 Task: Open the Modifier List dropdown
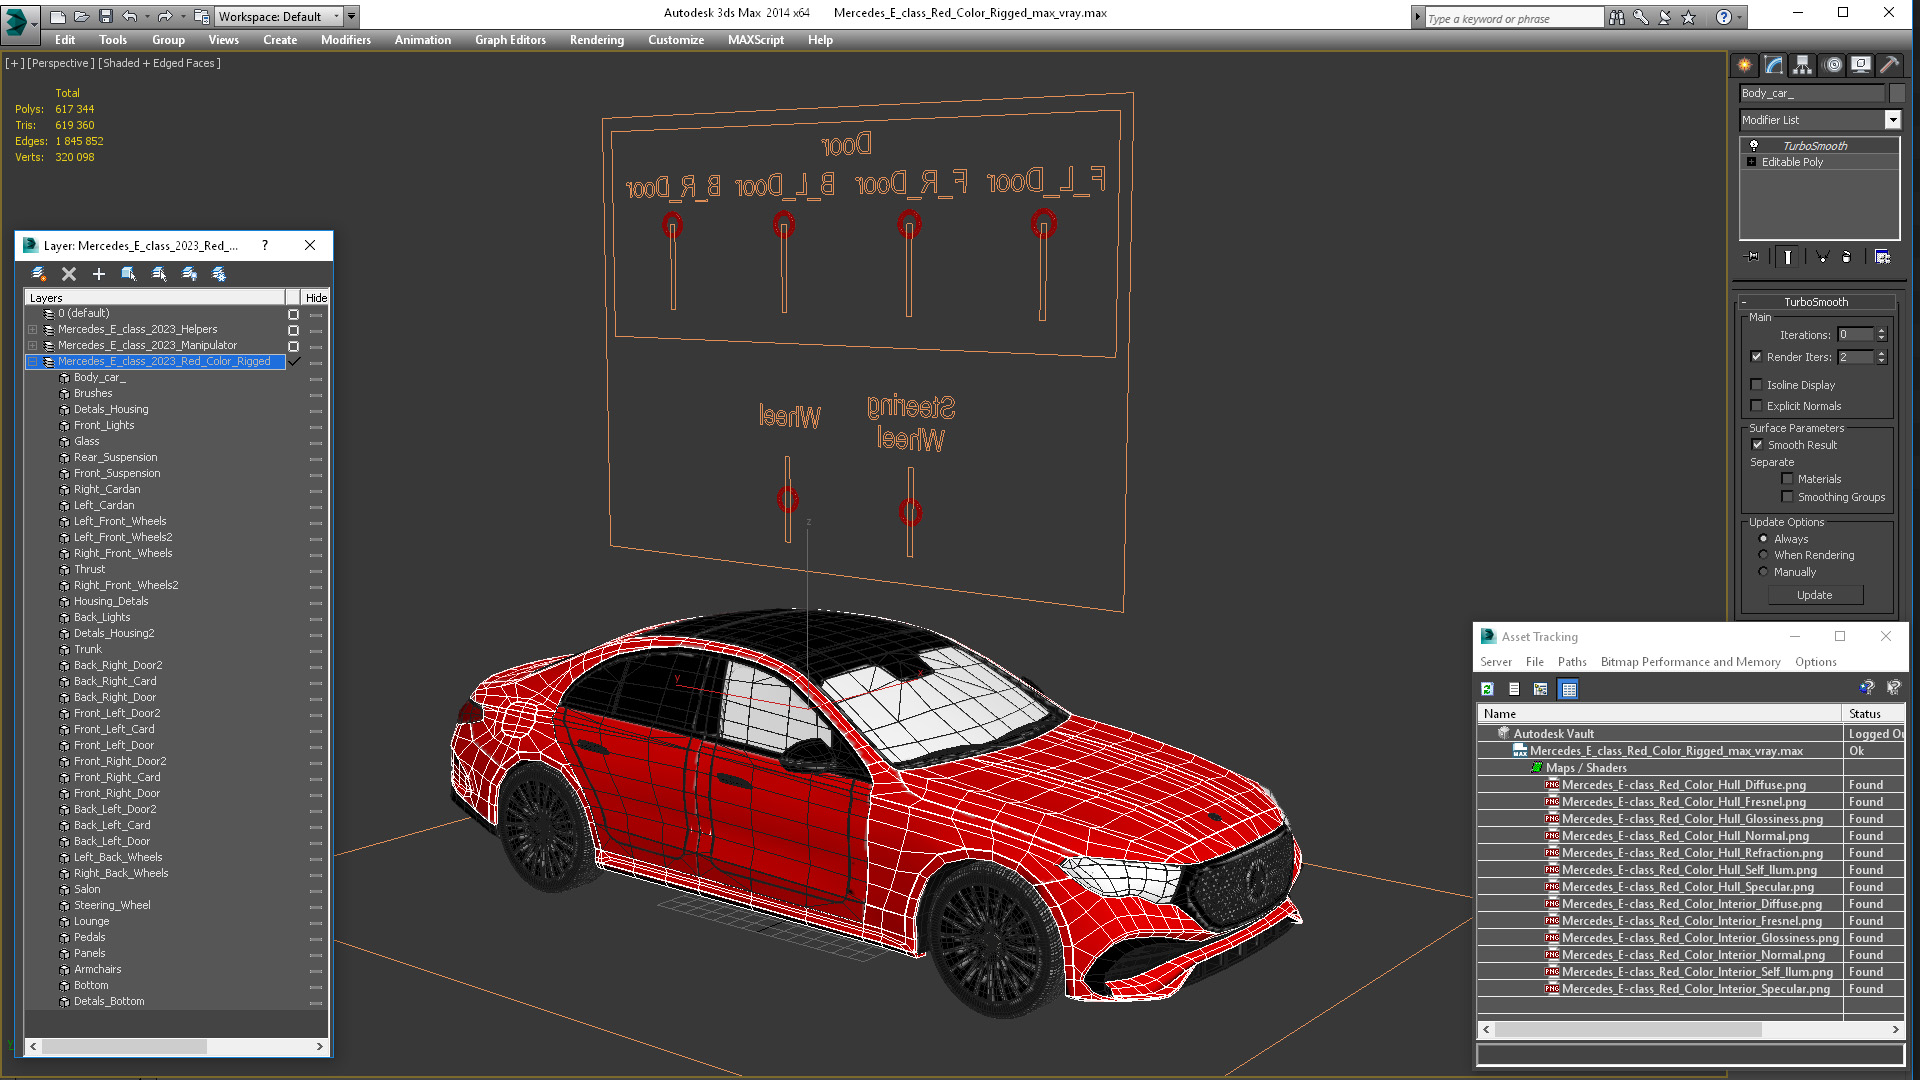tap(1892, 120)
